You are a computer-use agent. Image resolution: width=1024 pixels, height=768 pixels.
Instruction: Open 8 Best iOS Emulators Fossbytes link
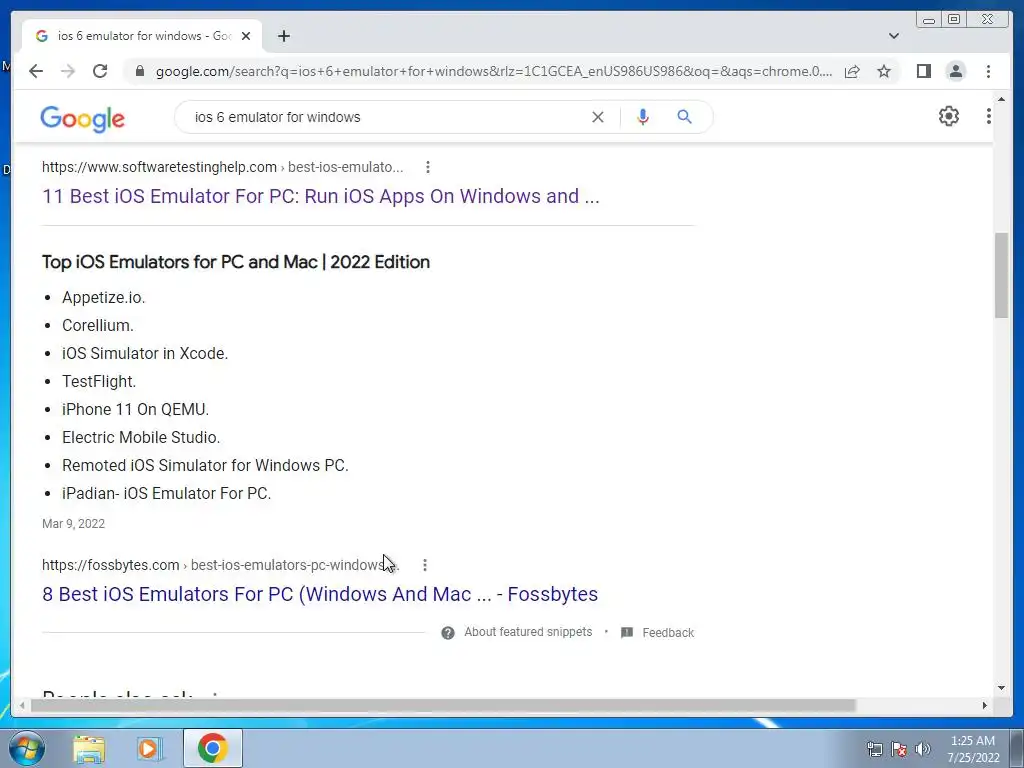click(320, 594)
